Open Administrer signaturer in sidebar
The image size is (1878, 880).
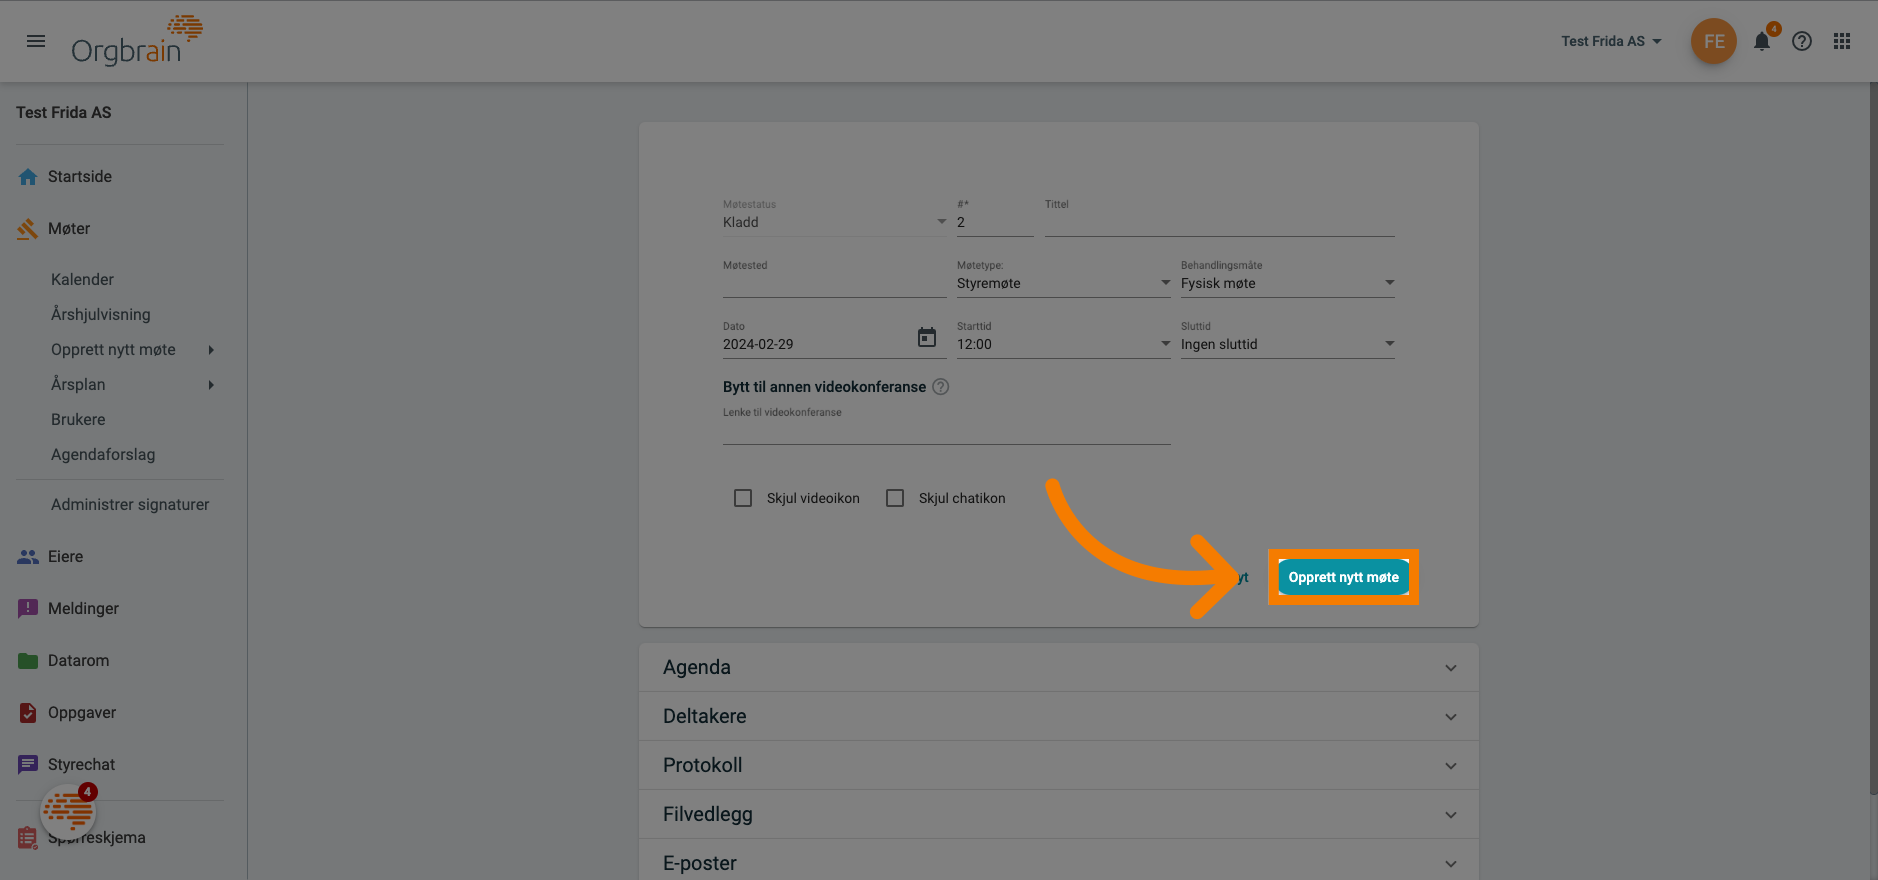point(130,505)
